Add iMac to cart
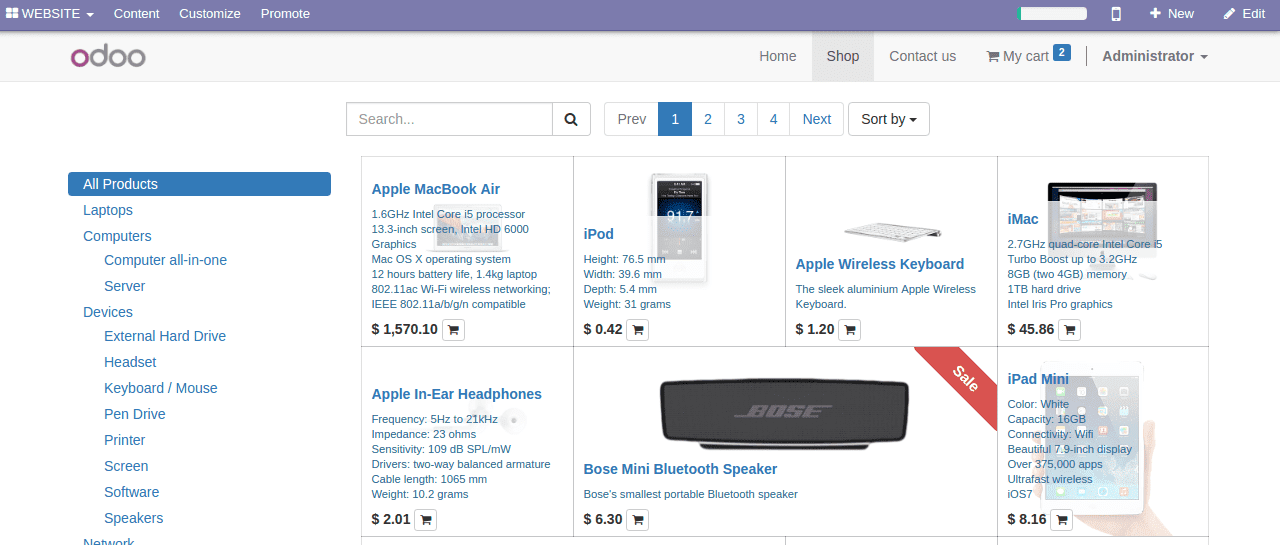 1069,329
